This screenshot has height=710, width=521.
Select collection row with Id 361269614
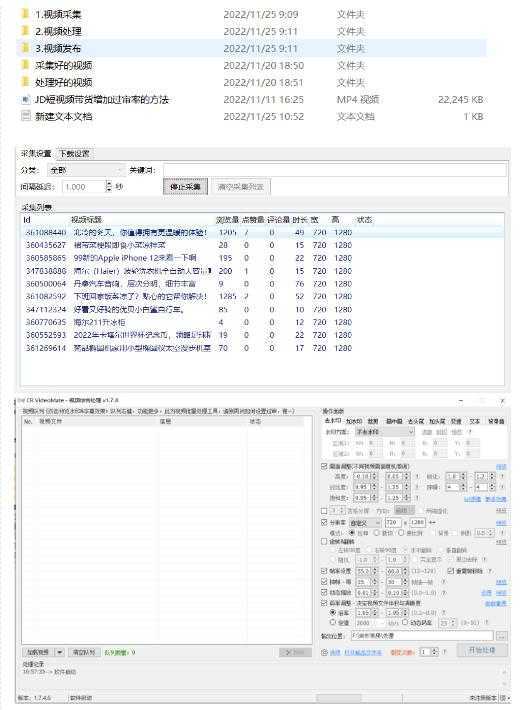[263, 348]
